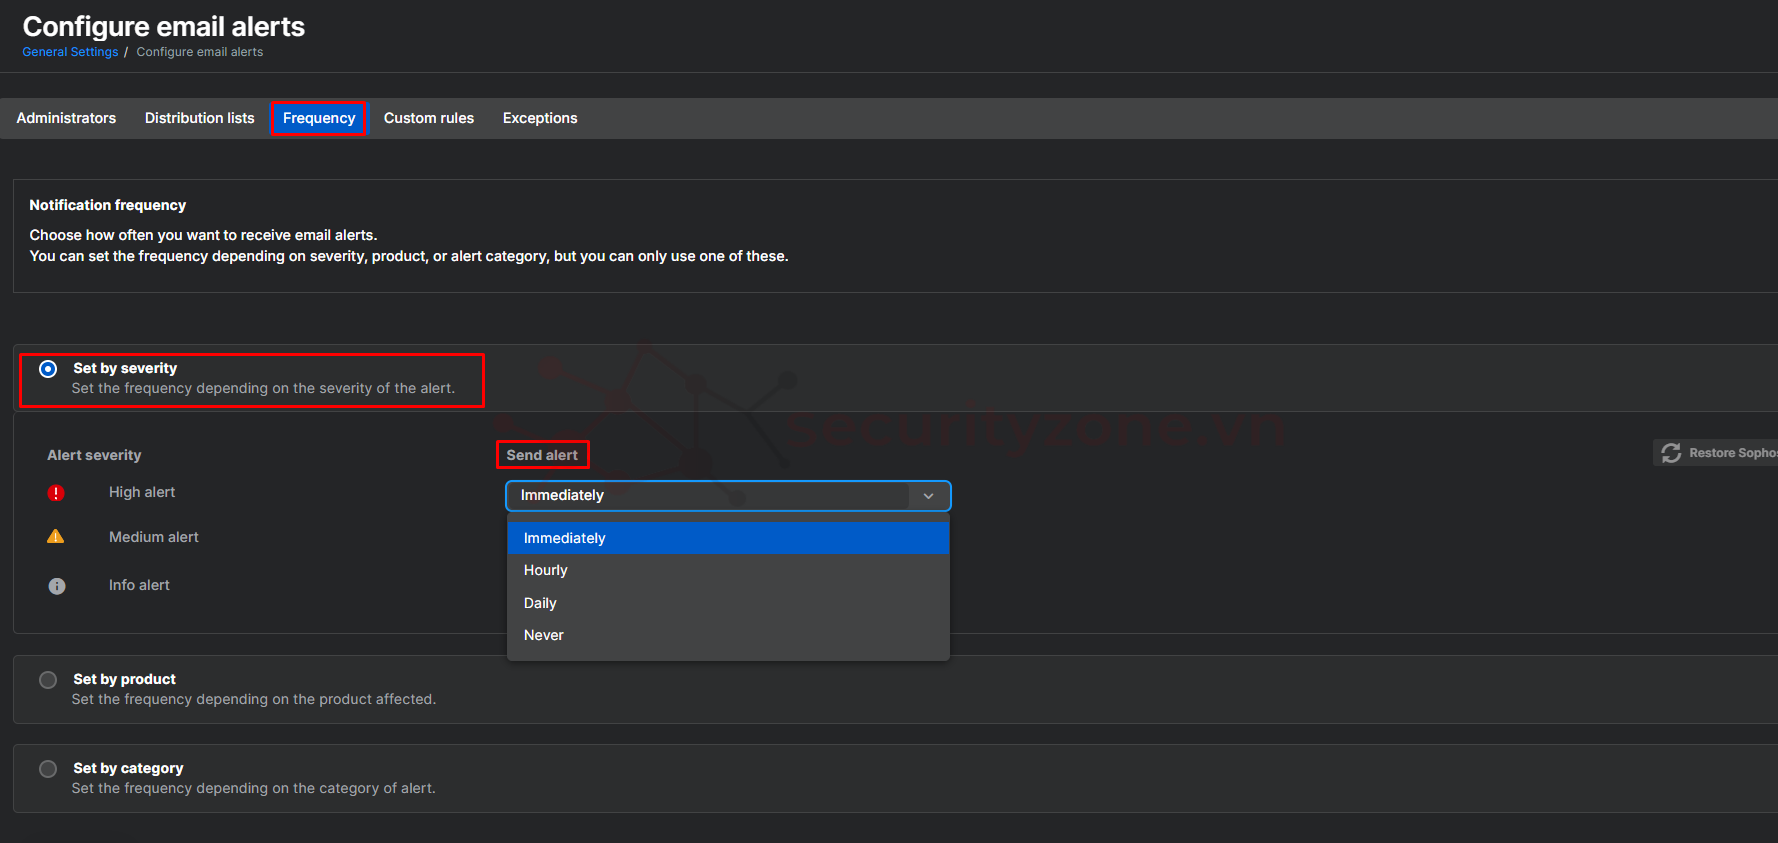Click the Restore Sophos defaults button
The width and height of the screenshot is (1778, 843).
pyautogui.click(x=1715, y=453)
